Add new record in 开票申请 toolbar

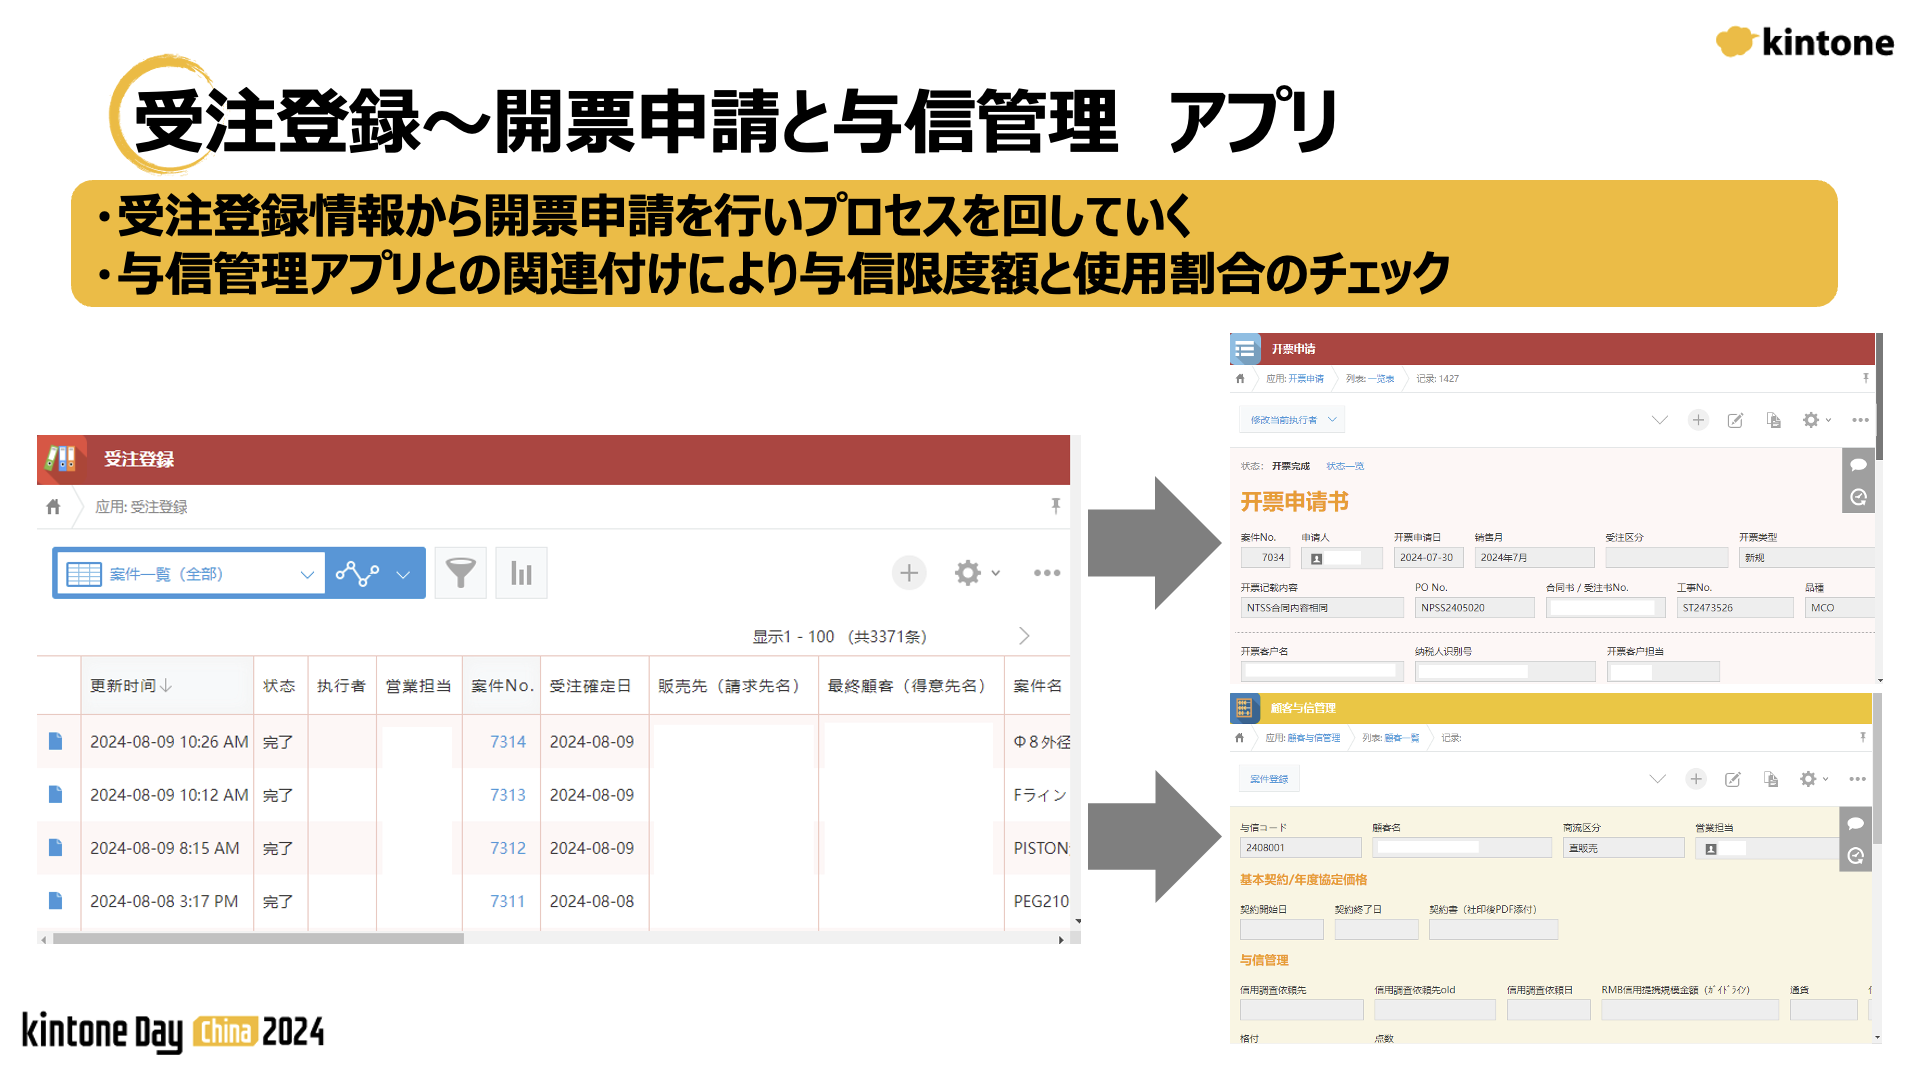(1698, 420)
